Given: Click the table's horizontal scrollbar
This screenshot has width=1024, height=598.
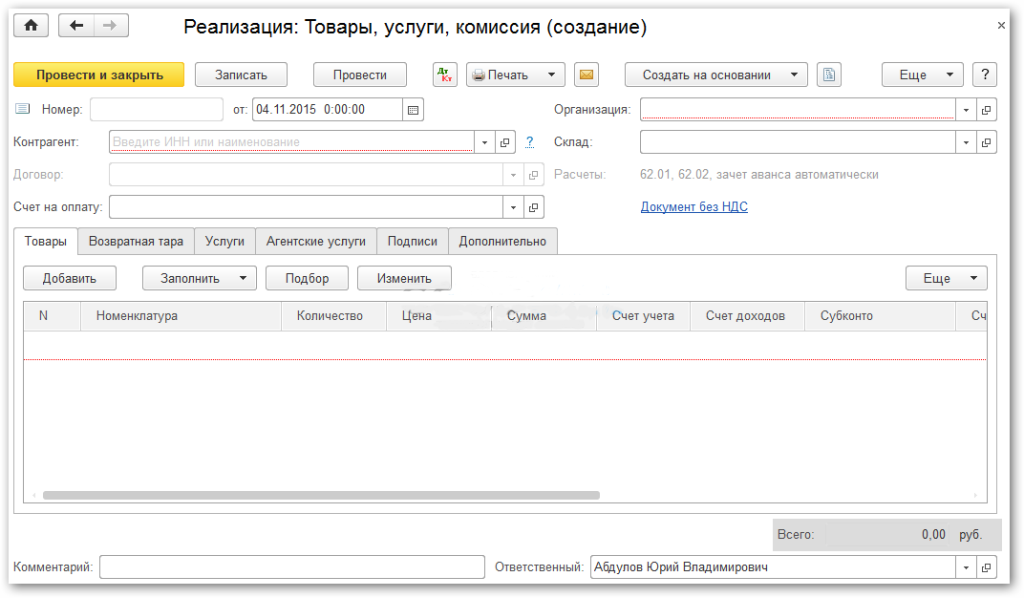Looking at the screenshot, I should pyautogui.click(x=320, y=495).
